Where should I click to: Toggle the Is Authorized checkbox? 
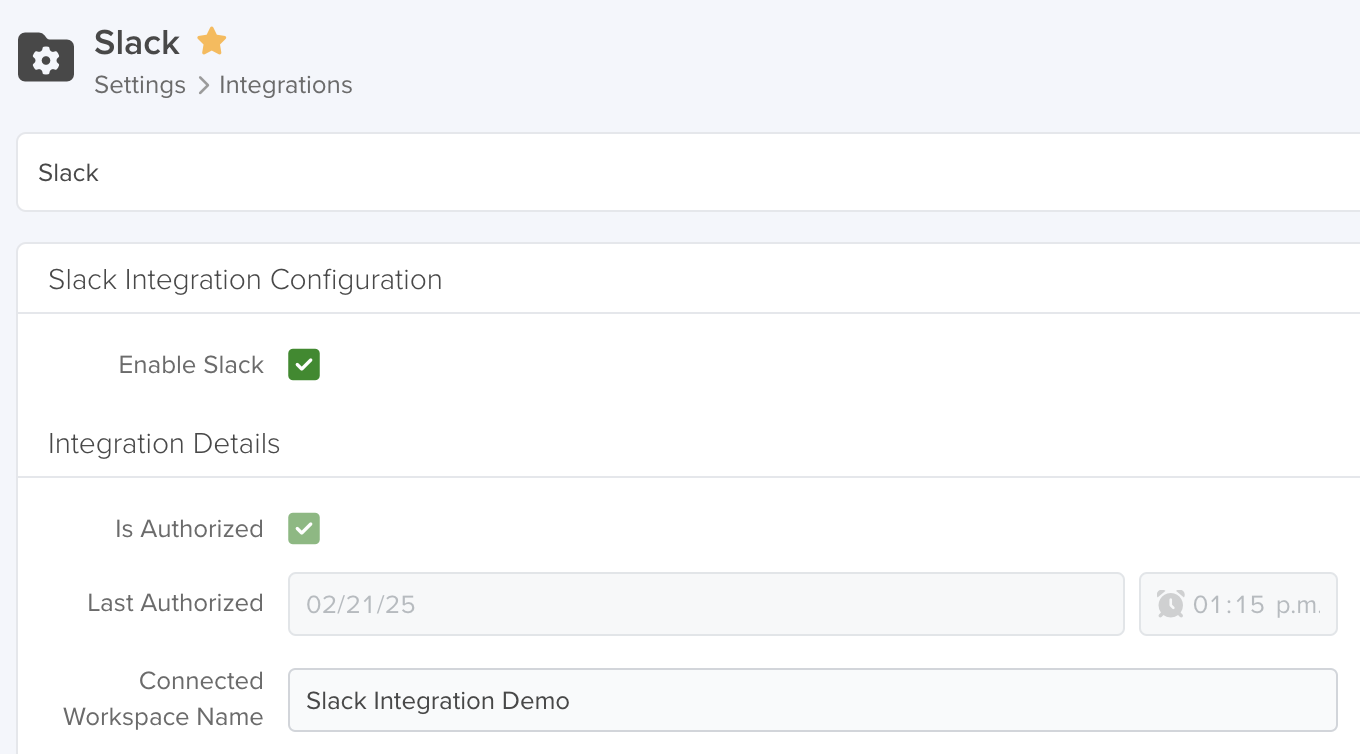(x=303, y=528)
